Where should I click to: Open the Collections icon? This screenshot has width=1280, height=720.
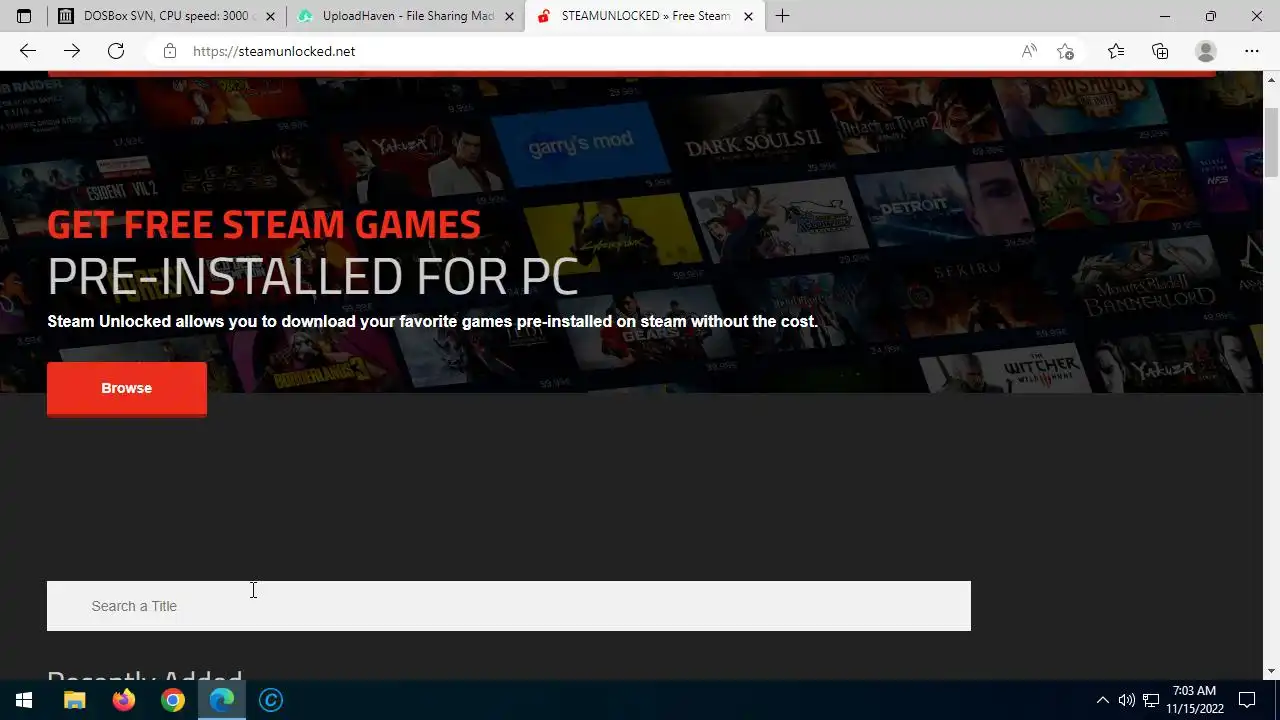click(1160, 51)
